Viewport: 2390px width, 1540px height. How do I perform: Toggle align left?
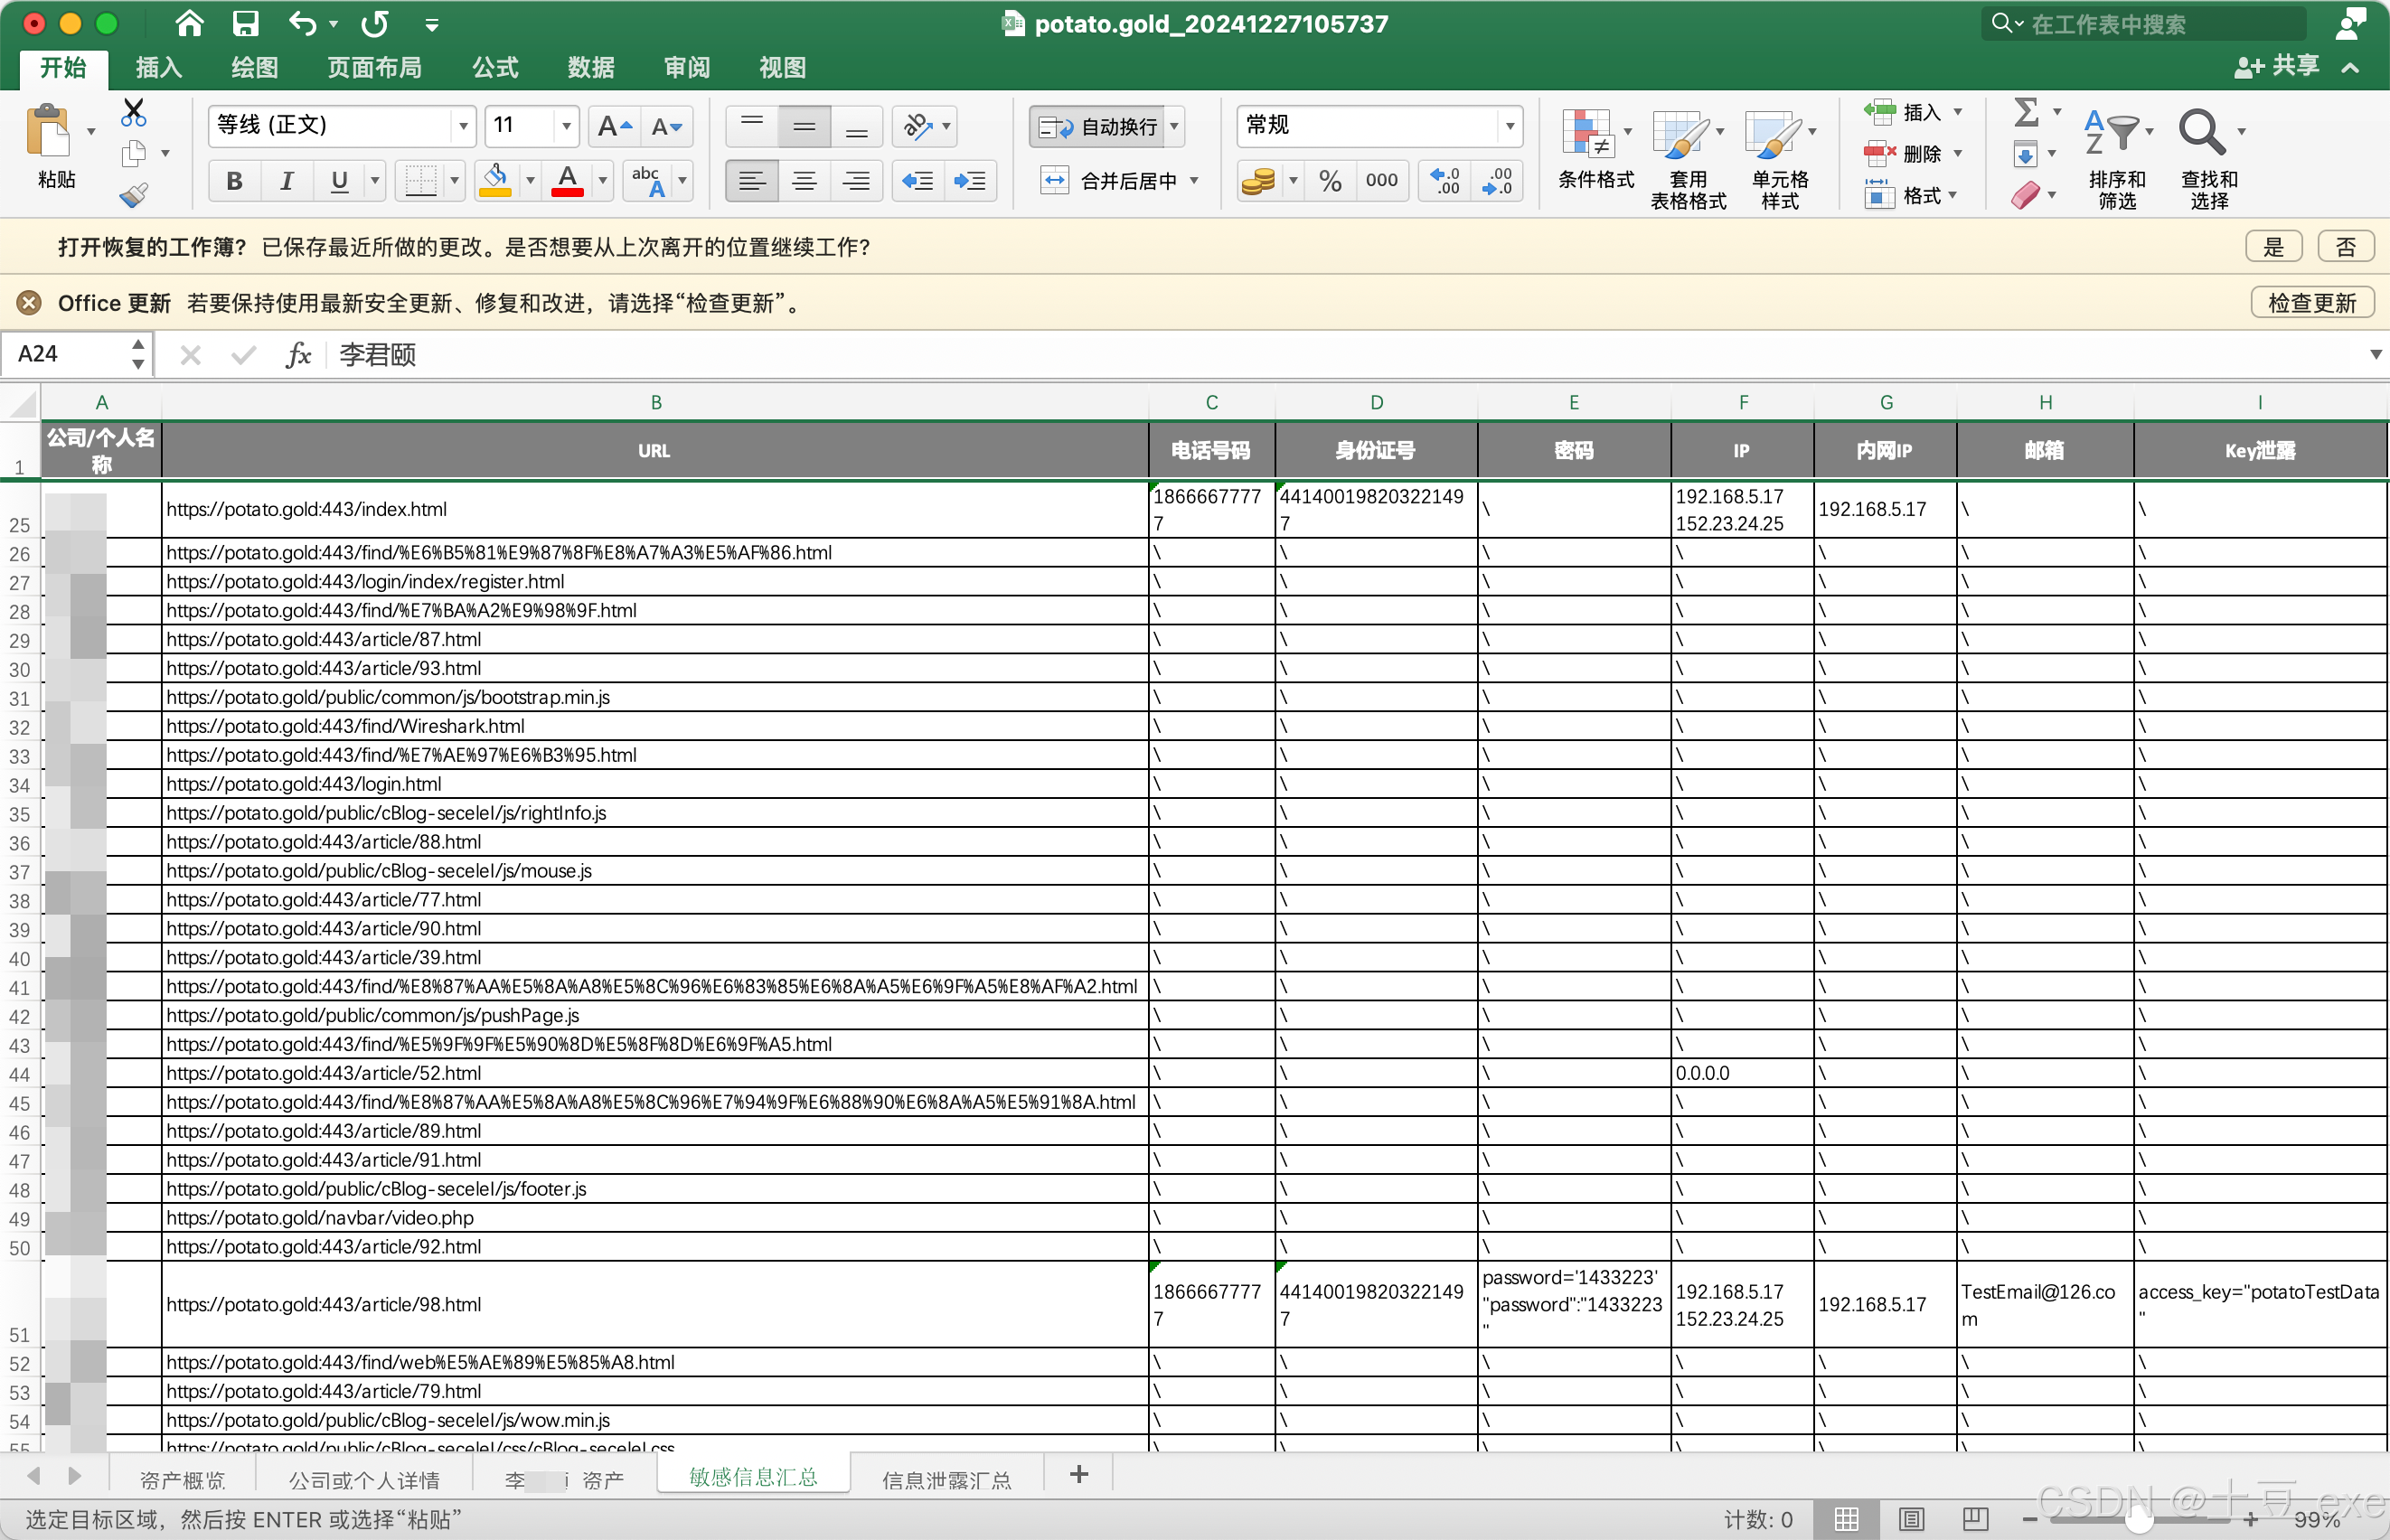752,181
